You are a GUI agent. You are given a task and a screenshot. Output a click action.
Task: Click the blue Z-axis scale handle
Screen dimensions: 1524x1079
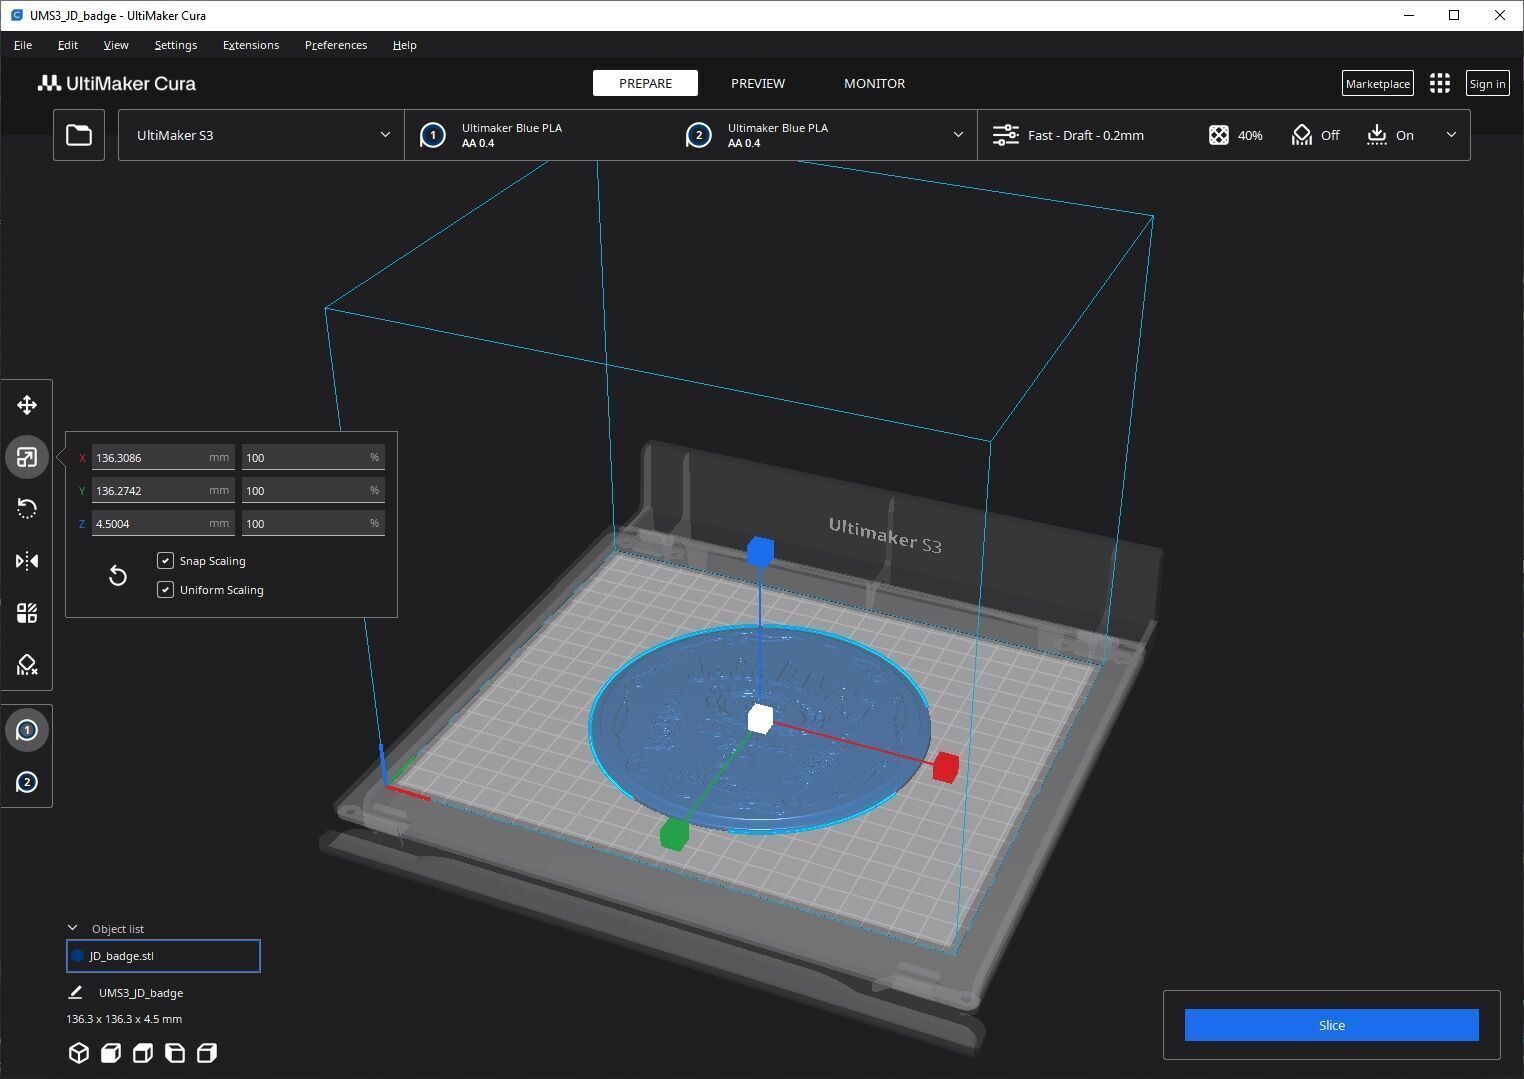click(760, 551)
